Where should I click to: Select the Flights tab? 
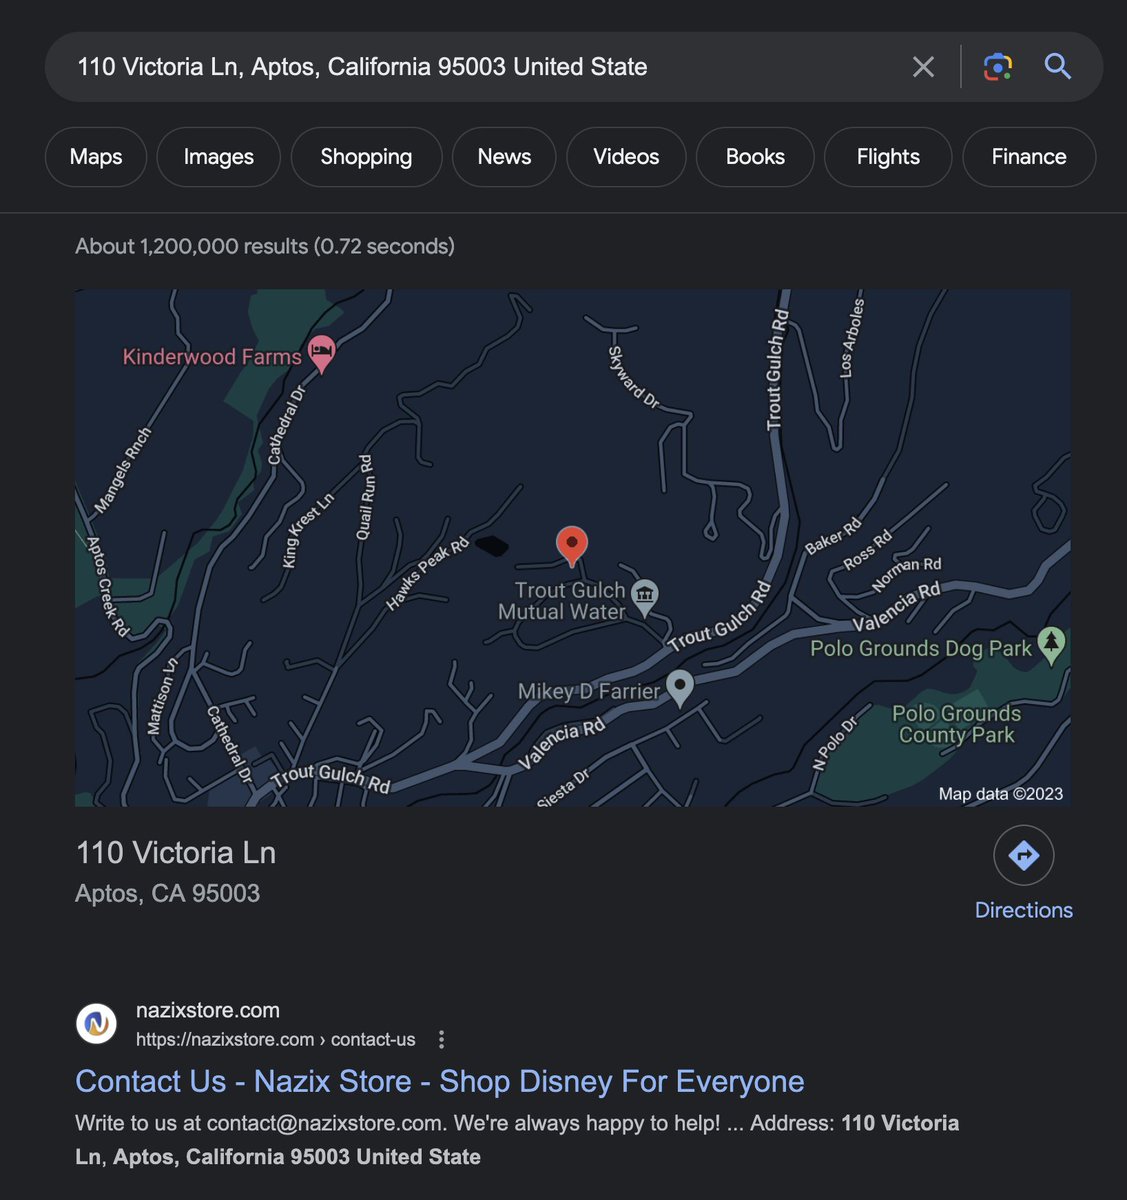888,157
